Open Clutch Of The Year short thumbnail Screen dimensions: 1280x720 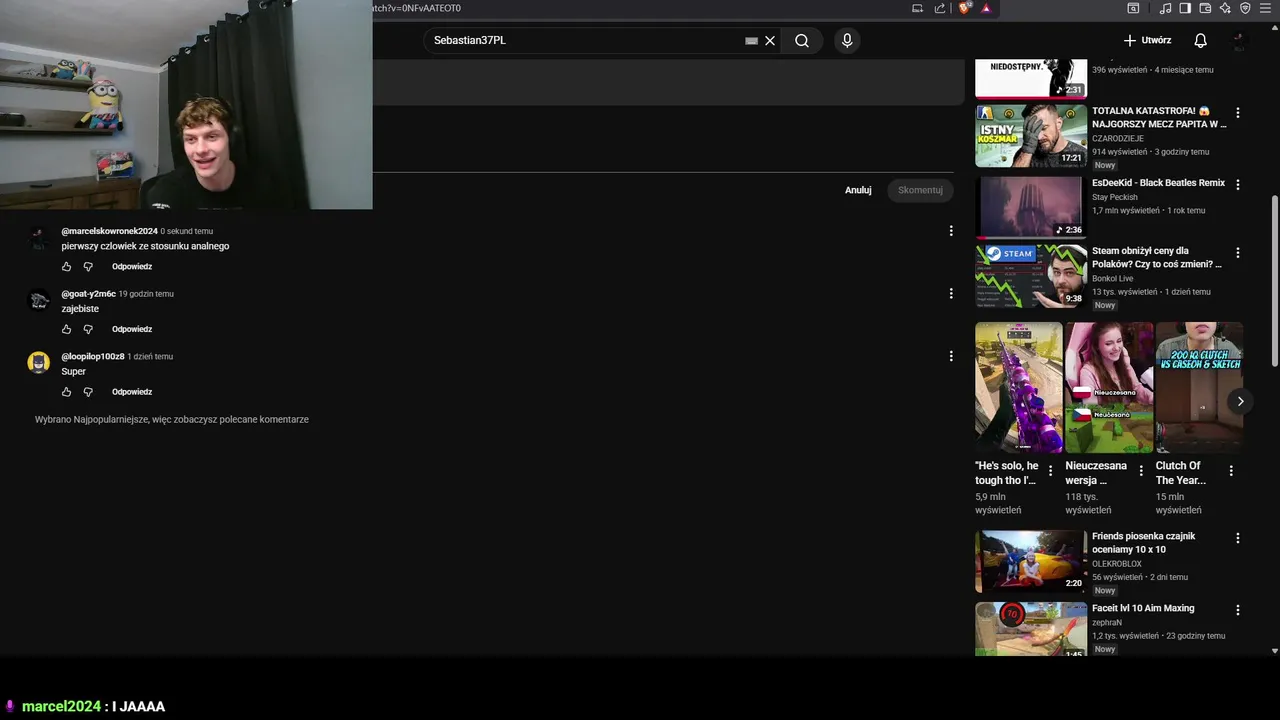(1199, 387)
